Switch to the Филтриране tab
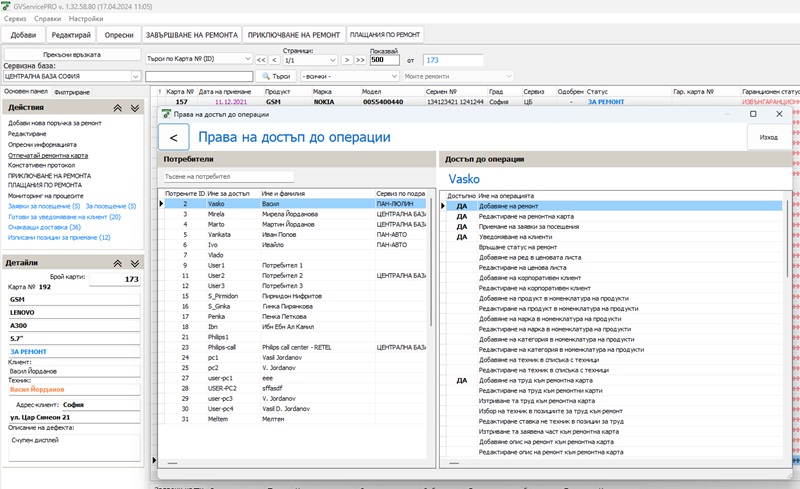Screen dimensions: 800x489 72,92
